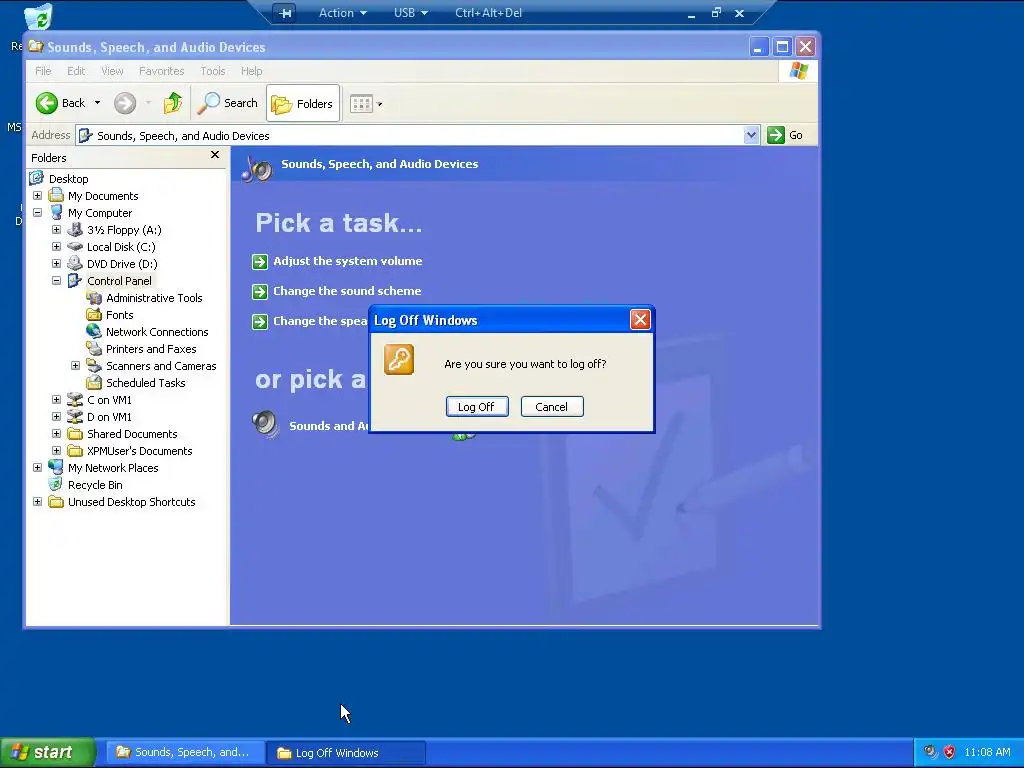The width and height of the screenshot is (1024, 768).
Task: Select the Recycle Bin tree icon
Action: (56, 485)
